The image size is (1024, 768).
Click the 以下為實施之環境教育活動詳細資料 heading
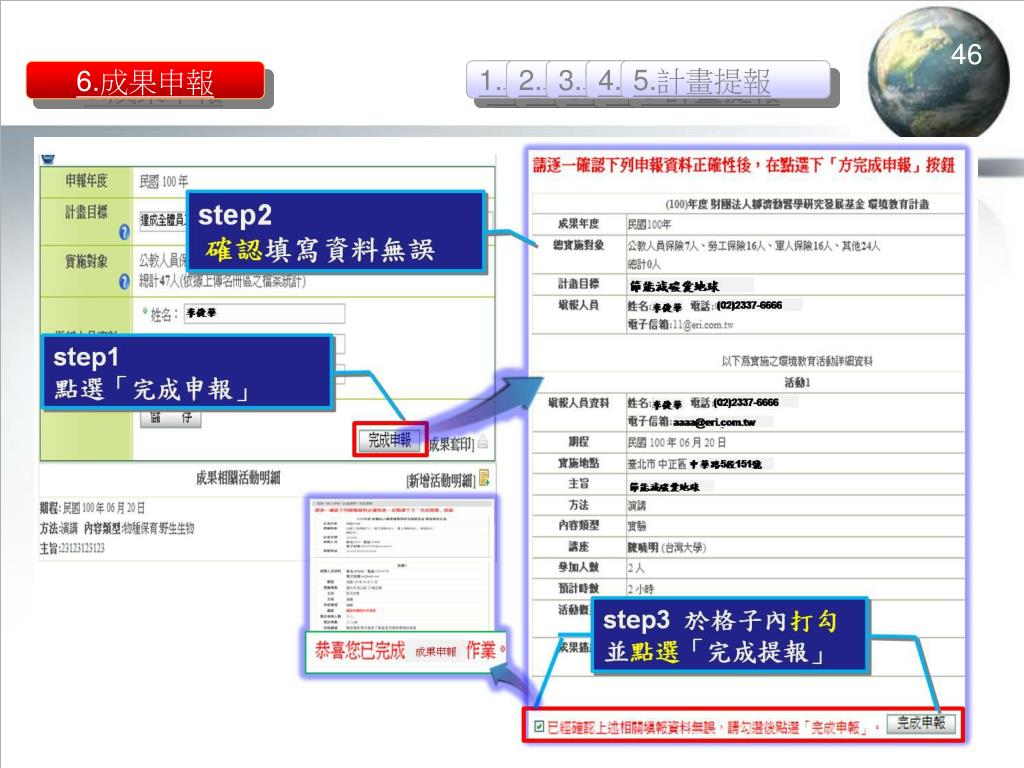tap(797, 361)
